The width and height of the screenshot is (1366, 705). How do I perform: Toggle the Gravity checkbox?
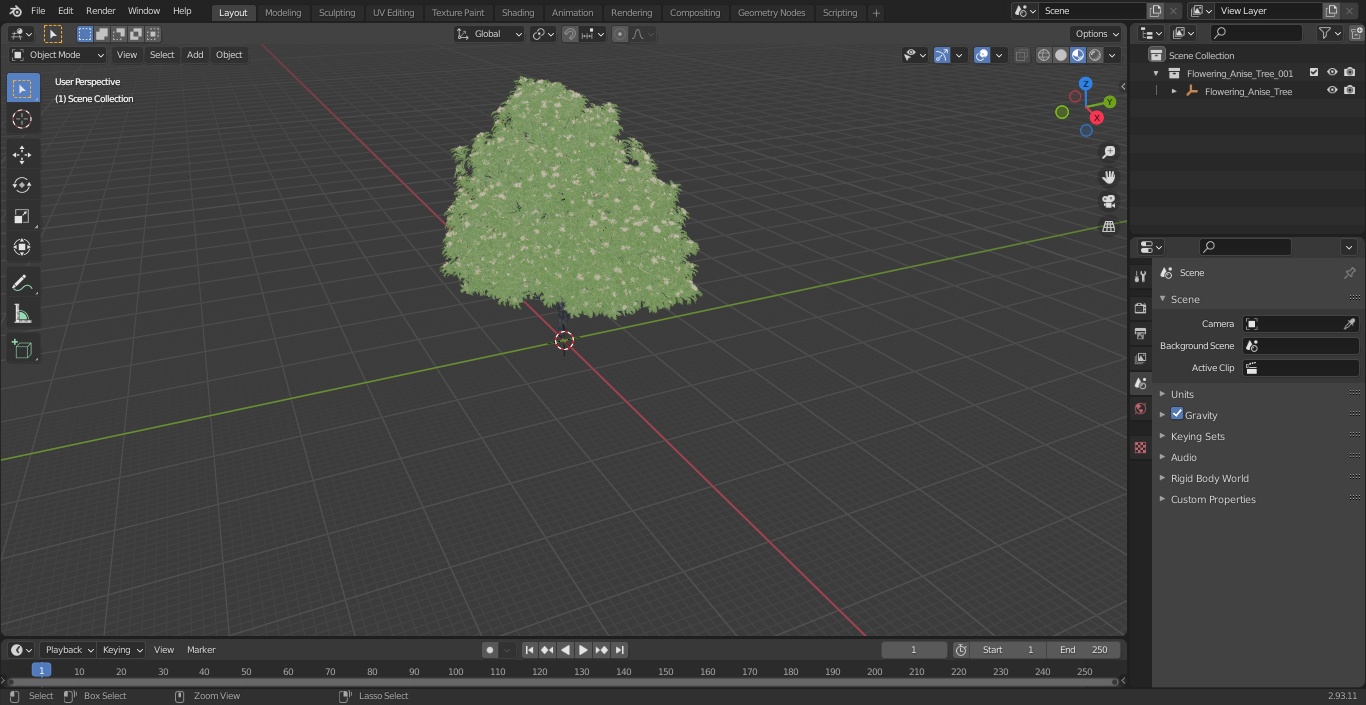click(1177, 414)
